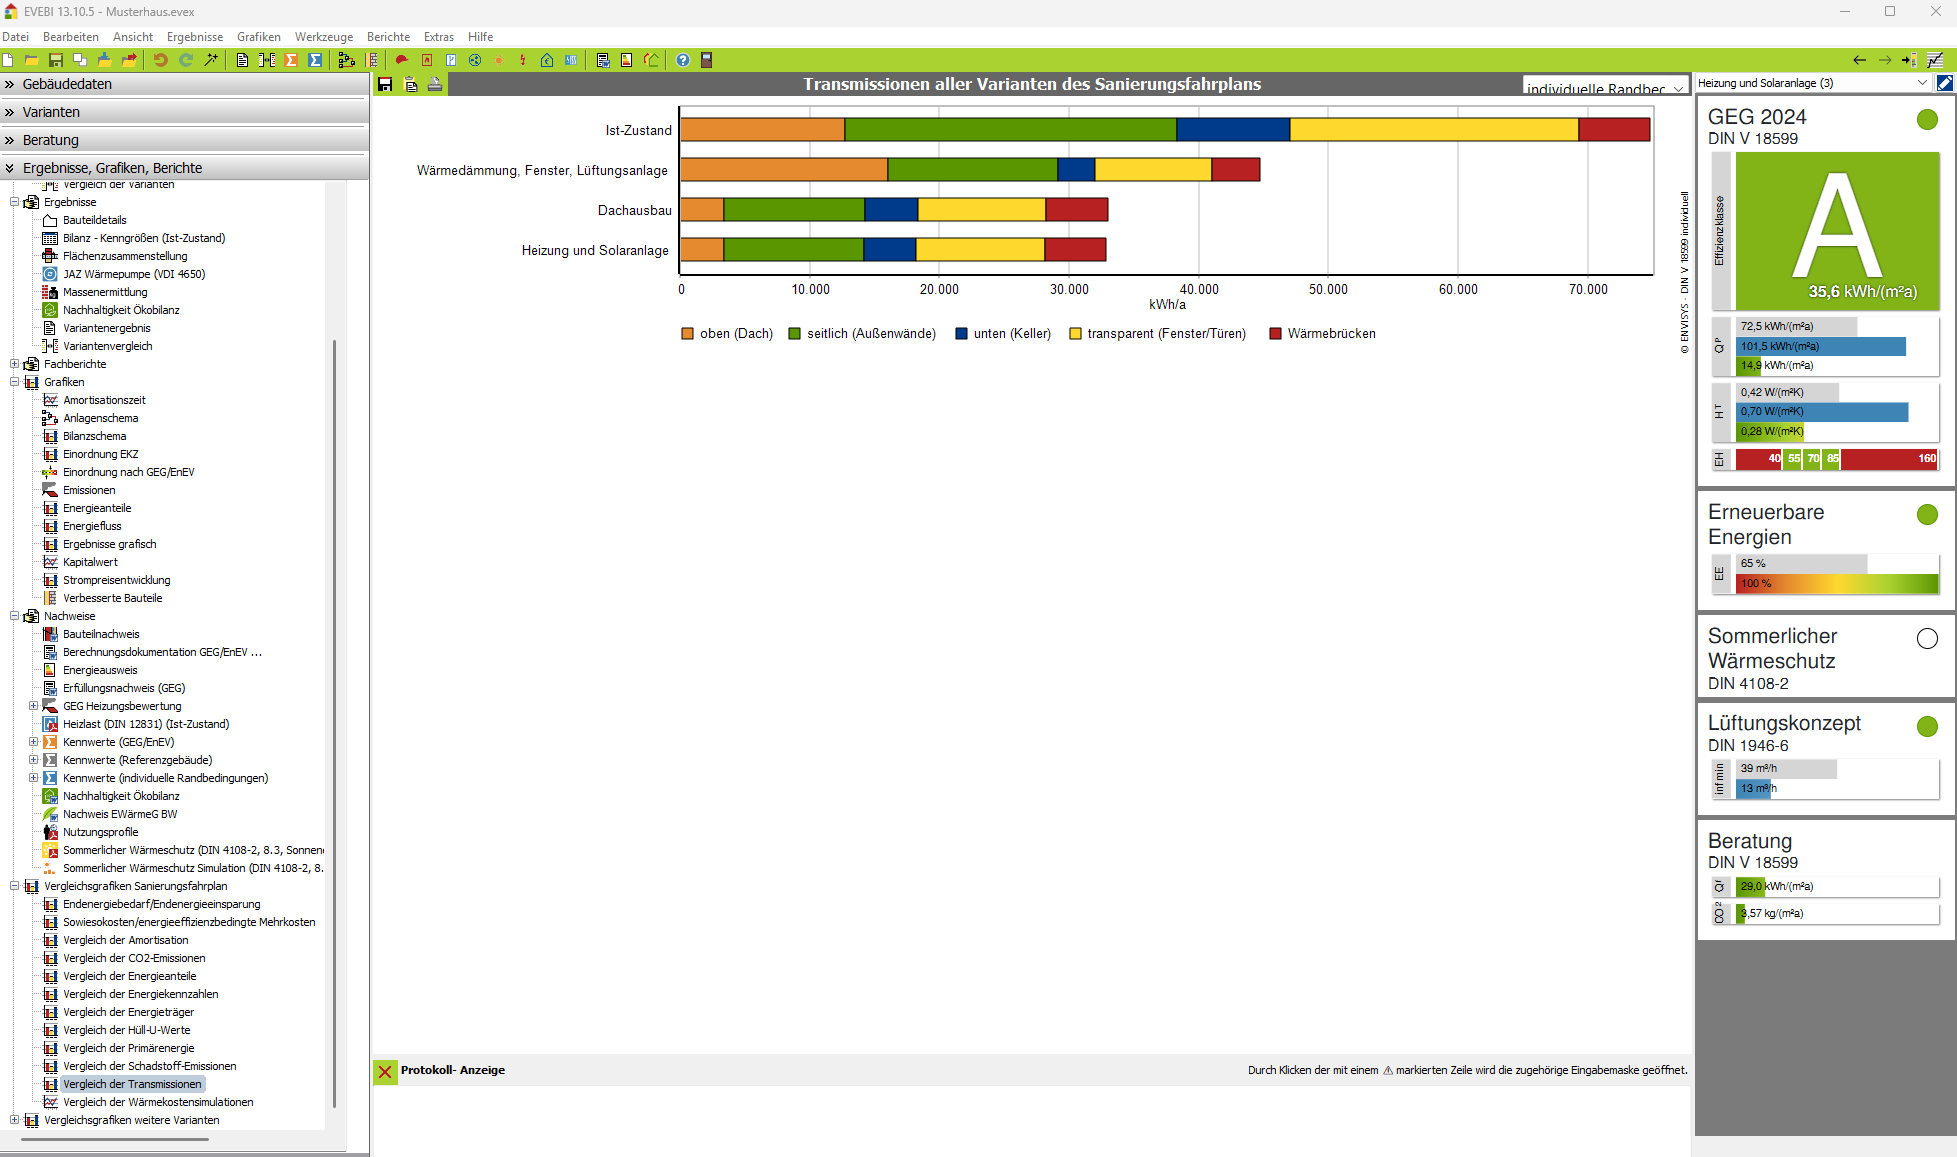Click the red hard hat toolbar icon
Image resolution: width=1957 pixels, height=1157 pixels.
coord(401,60)
